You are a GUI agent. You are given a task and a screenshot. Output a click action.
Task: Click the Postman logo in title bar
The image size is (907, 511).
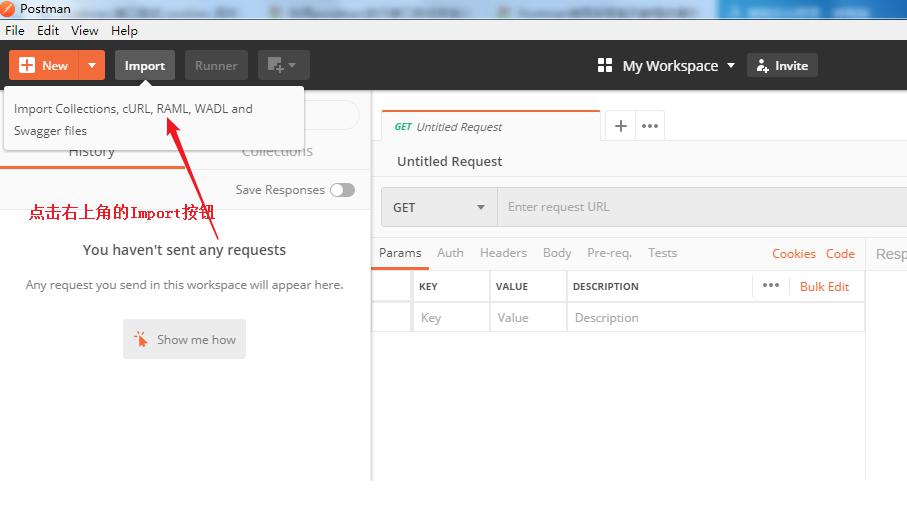[8, 9]
